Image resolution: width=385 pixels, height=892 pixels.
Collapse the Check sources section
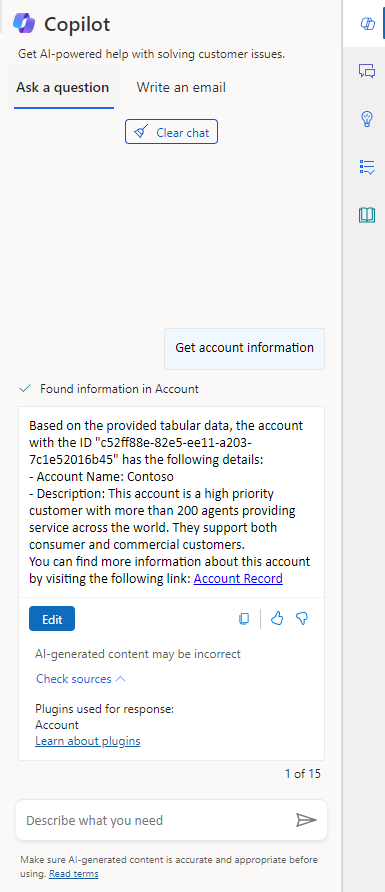(81, 679)
